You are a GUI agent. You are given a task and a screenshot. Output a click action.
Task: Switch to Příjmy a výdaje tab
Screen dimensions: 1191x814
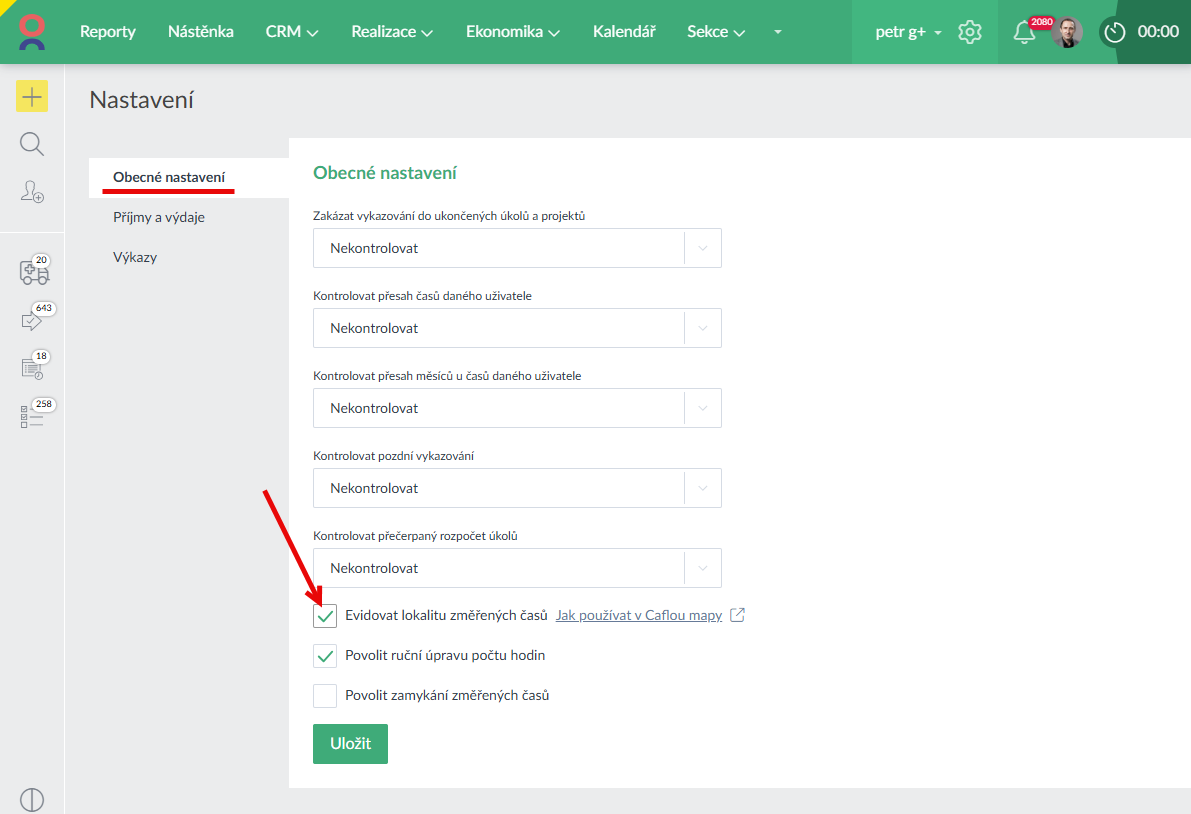coord(159,217)
